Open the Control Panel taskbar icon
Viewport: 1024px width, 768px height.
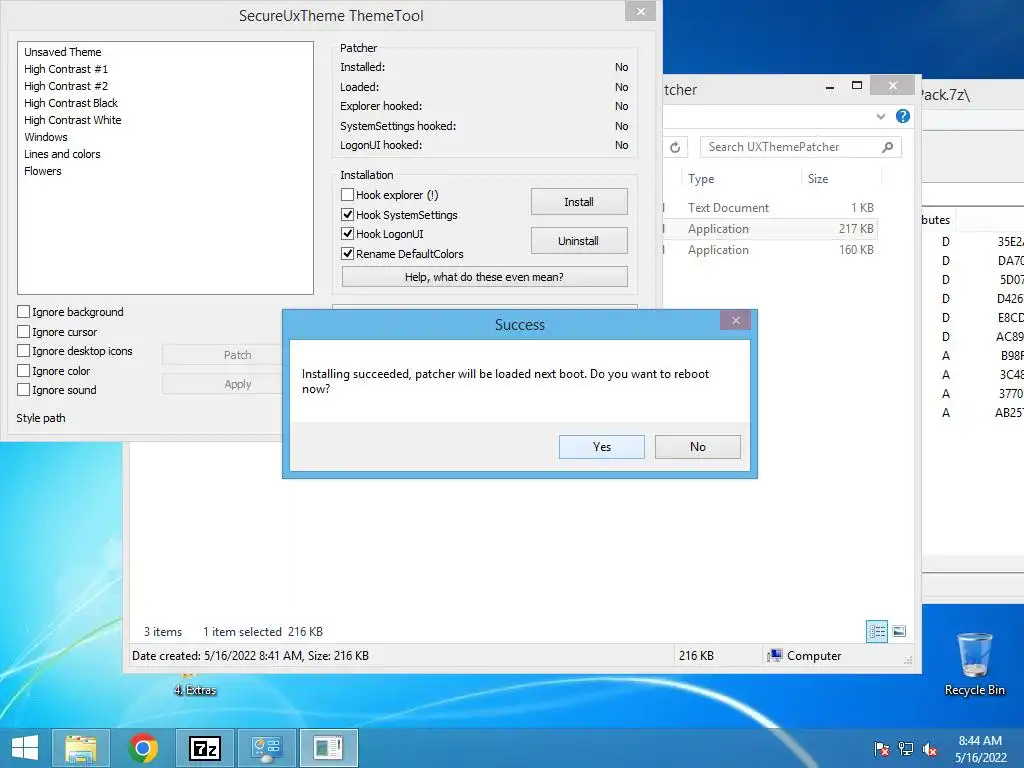click(x=266, y=748)
